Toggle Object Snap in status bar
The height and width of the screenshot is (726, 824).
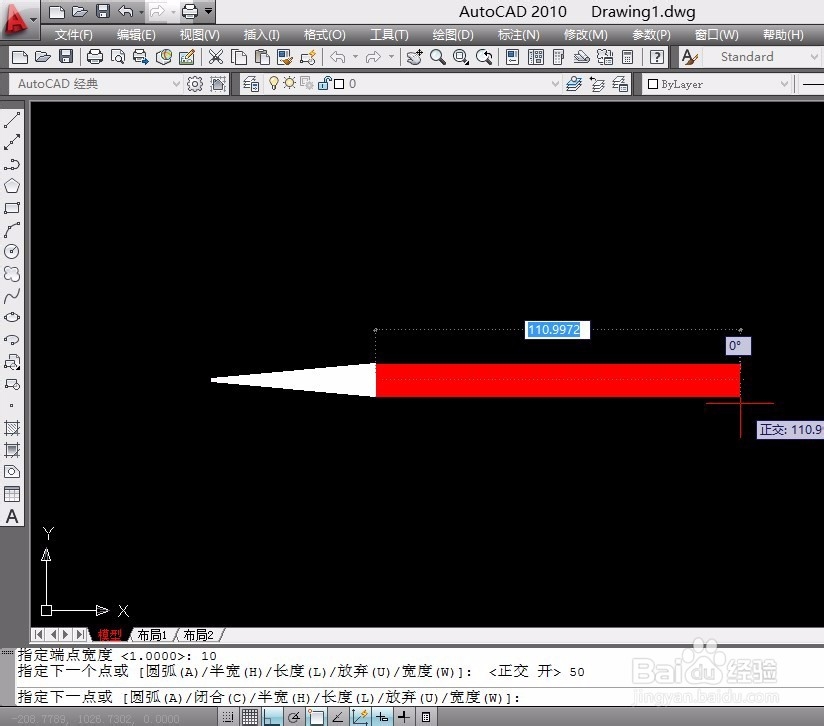coord(316,717)
